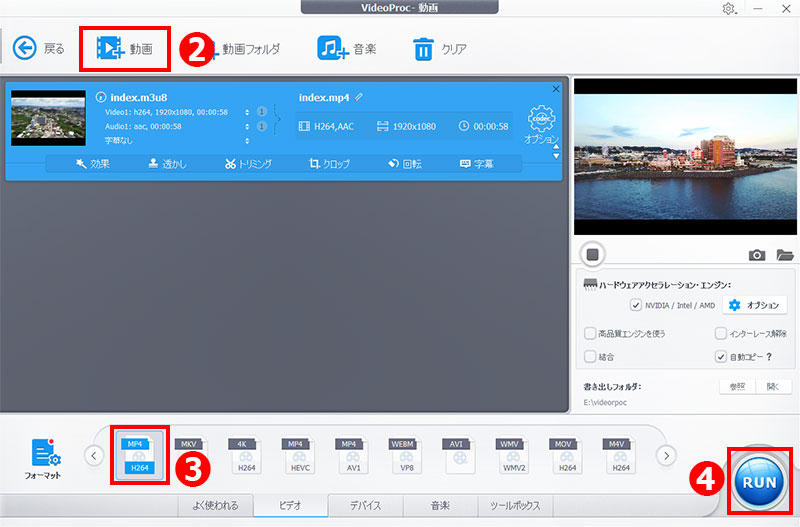Image resolution: width=800 pixels, height=527 pixels.
Task: Remove index.m3u8 item with its X
Action: pyautogui.click(x=556, y=89)
